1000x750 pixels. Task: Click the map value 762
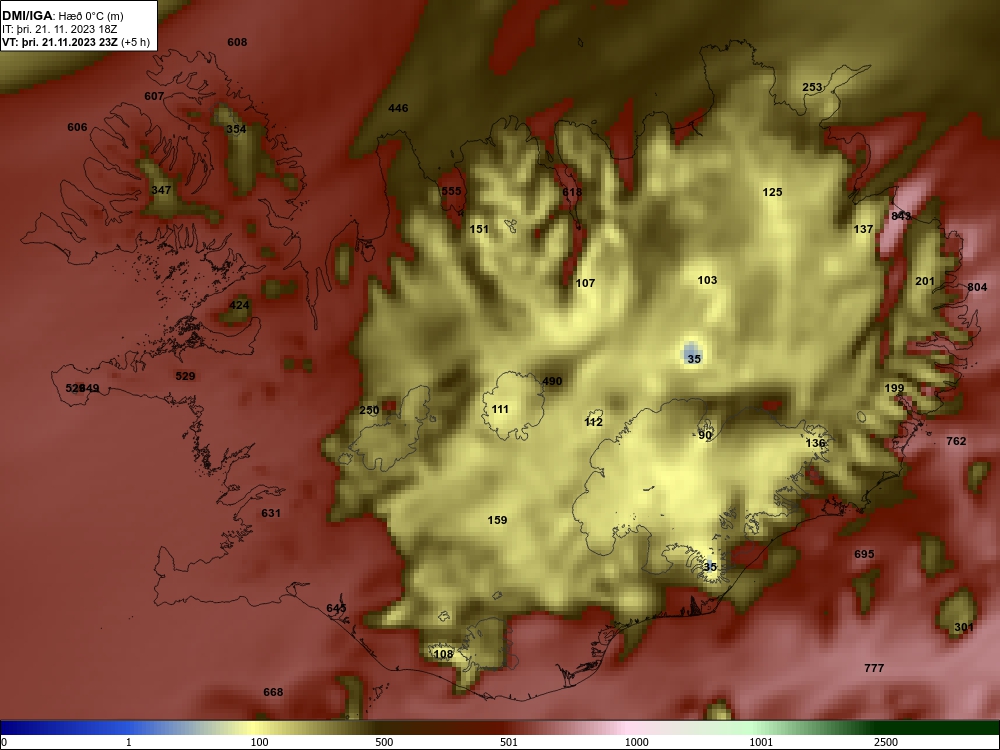click(x=956, y=441)
